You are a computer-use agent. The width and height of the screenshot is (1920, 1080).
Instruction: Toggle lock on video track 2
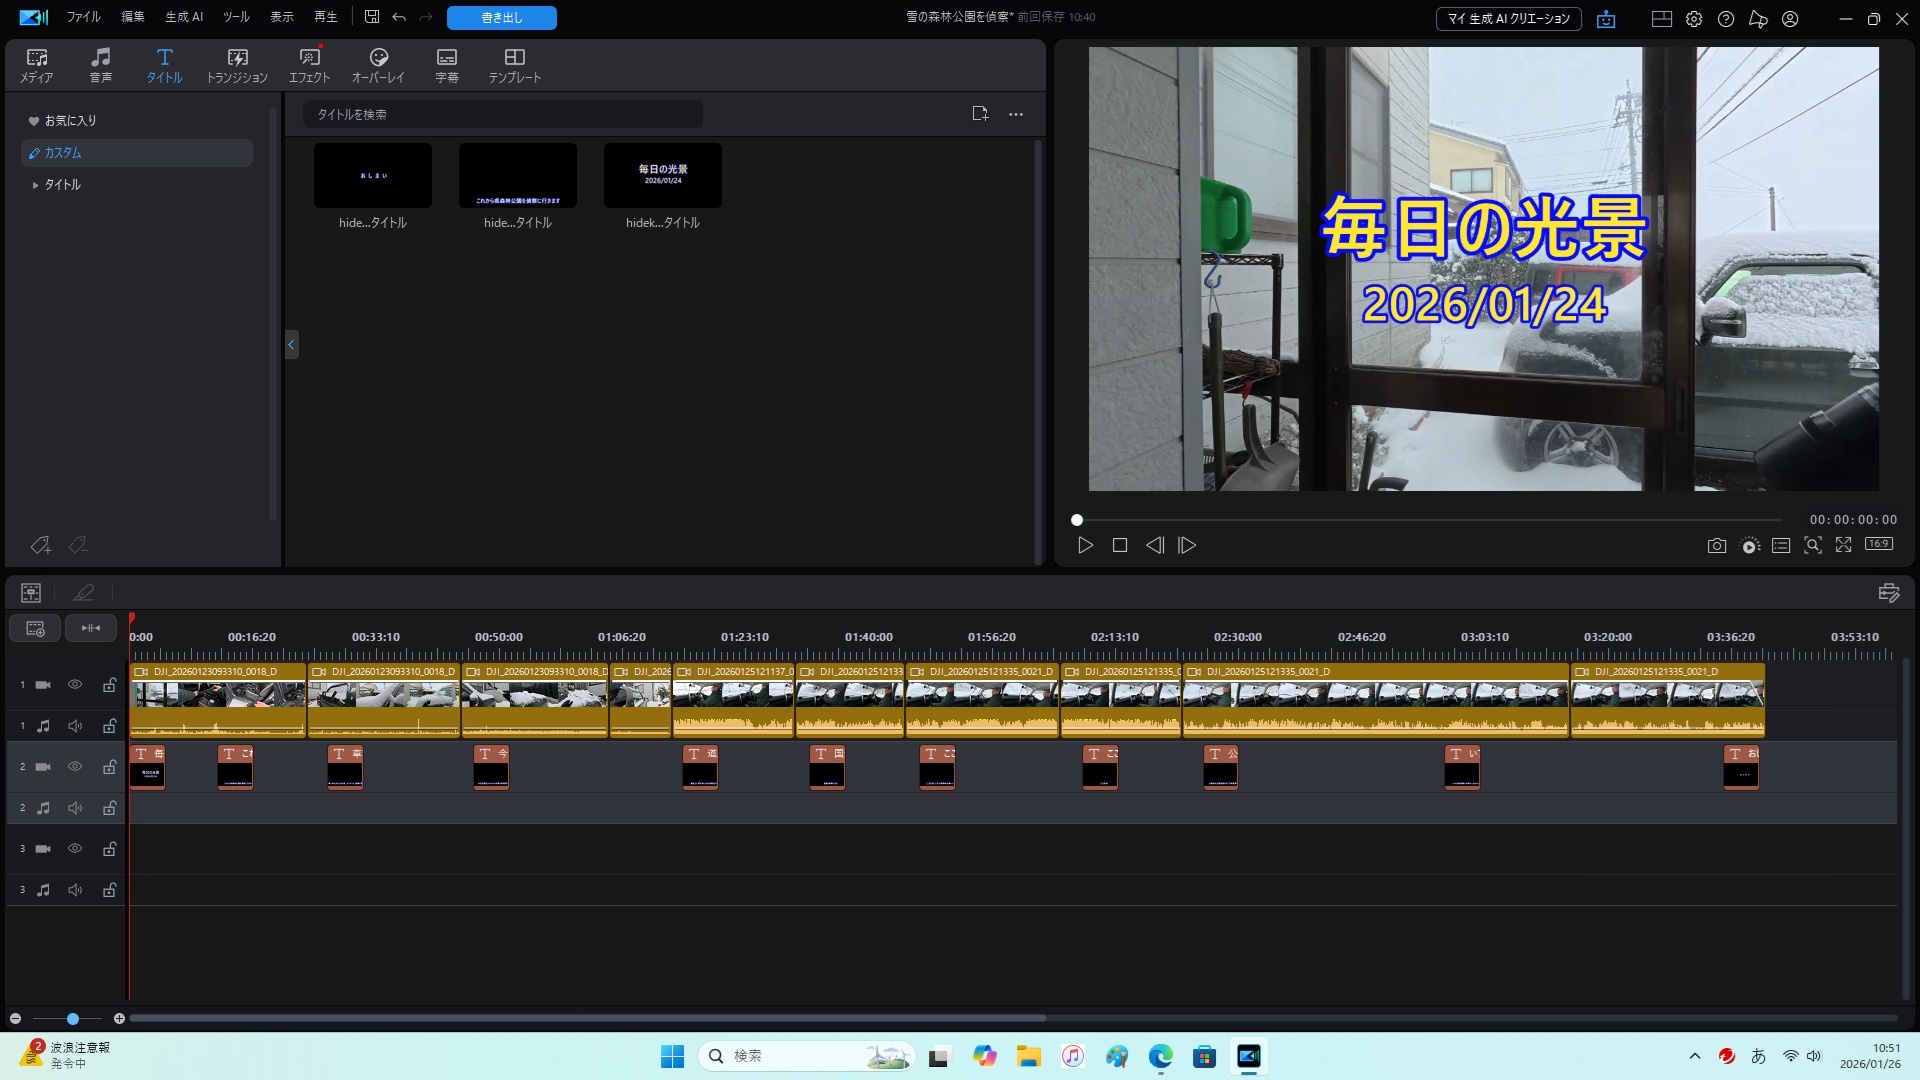pos(109,767)
